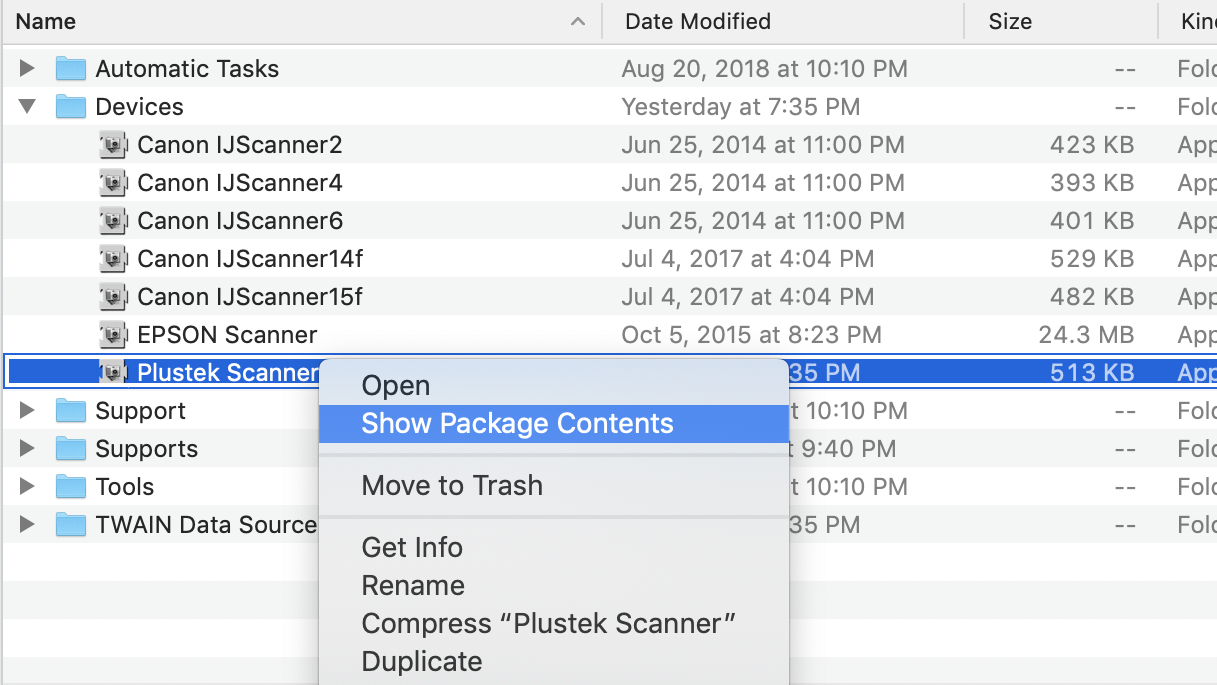Choose Show Package Contents from context menu

[x=517, y=424]
